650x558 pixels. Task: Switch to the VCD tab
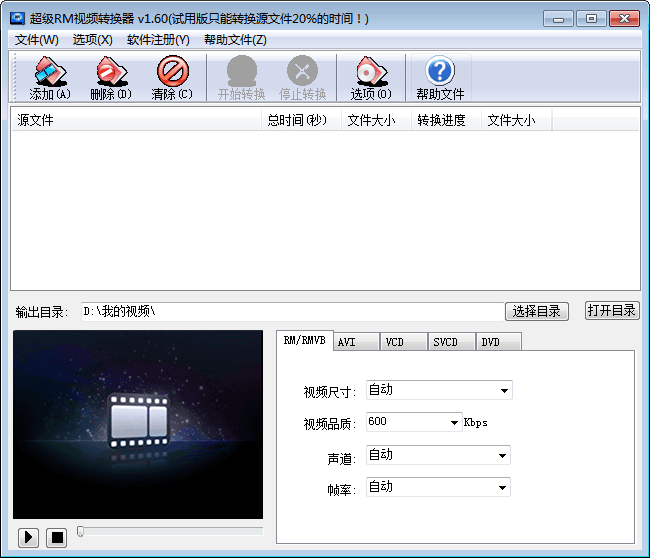pos(404,342)
